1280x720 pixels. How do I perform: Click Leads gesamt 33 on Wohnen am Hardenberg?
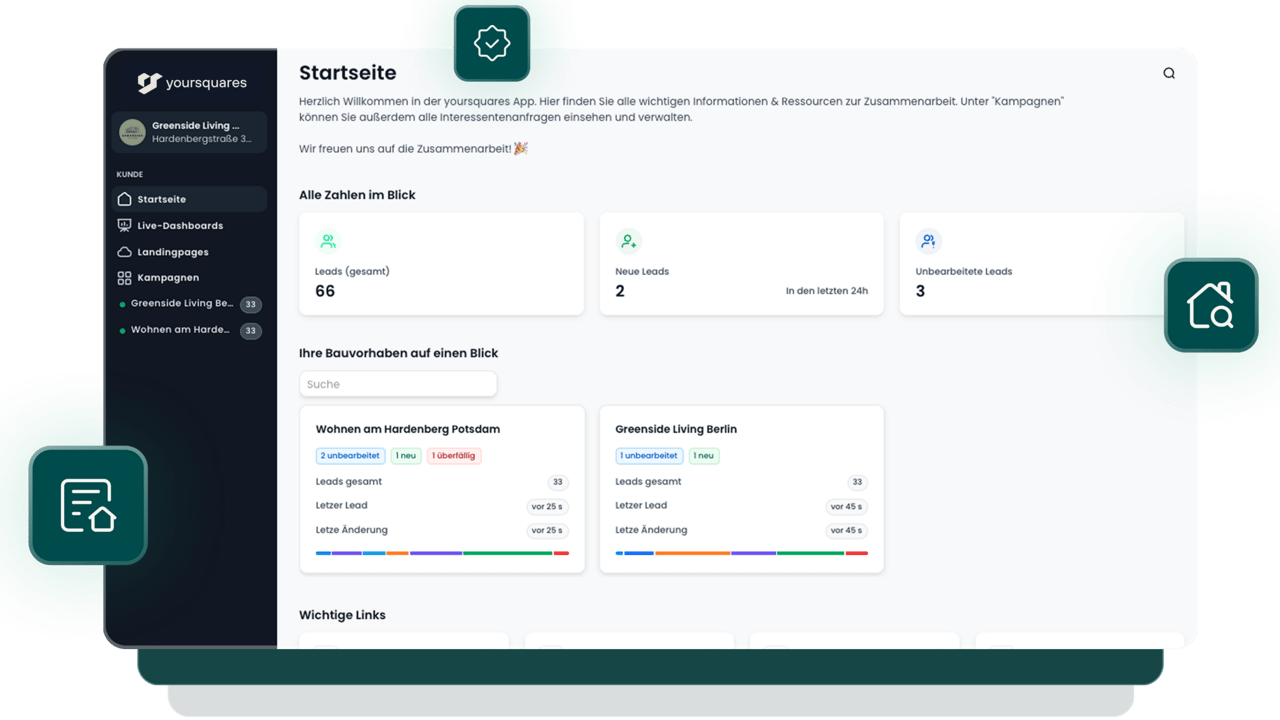pyautogui.click(x=558, y=482)
